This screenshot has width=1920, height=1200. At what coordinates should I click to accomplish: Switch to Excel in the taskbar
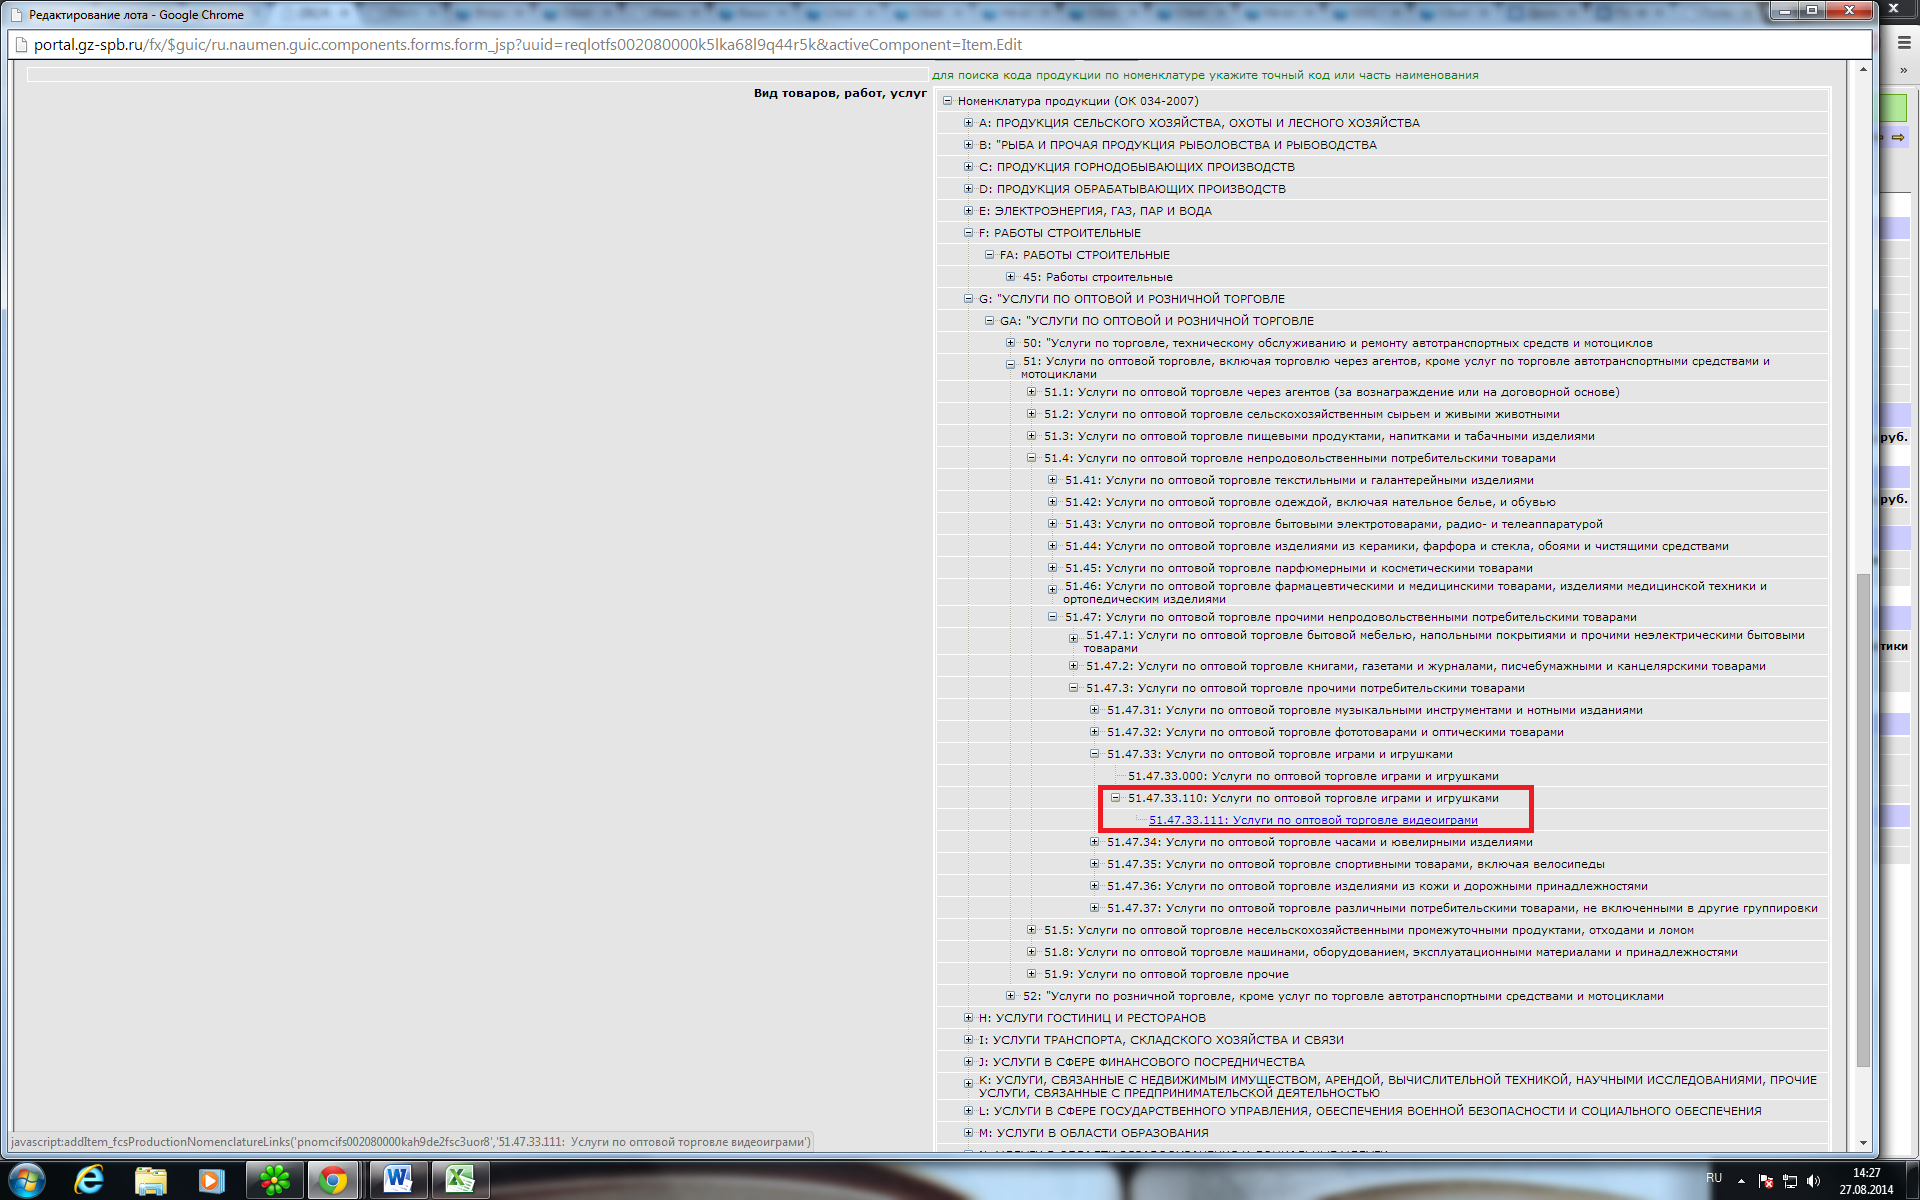click(x=459, y=1180)
